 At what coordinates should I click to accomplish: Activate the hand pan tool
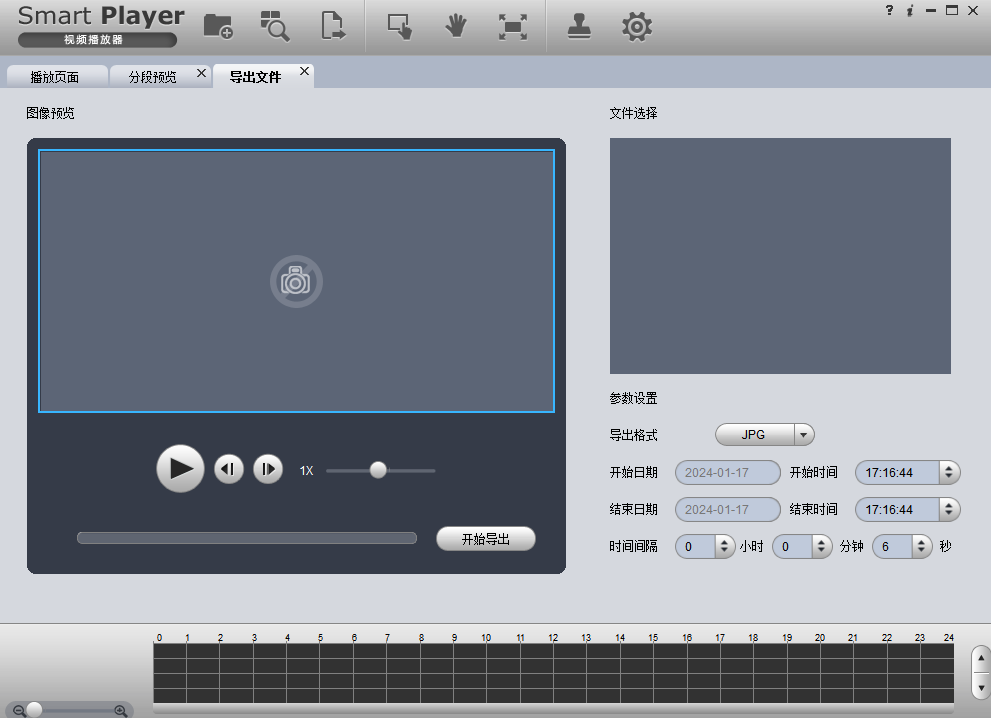tap(456, 26)
